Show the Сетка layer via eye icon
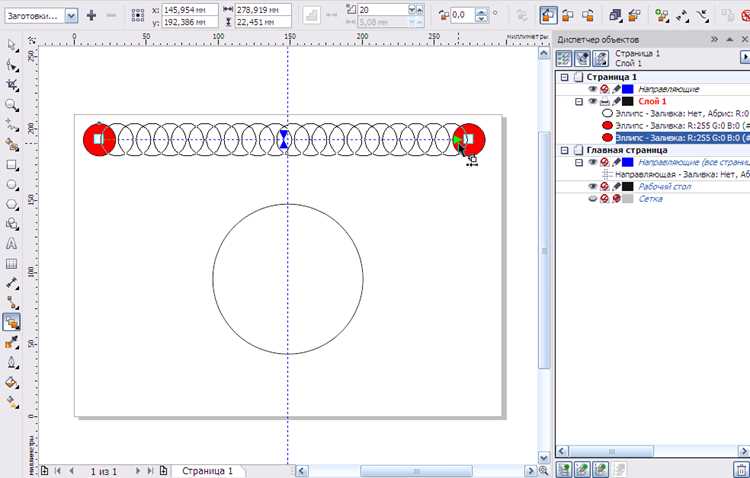Image resolution: width=750 pixels, height=478 pixels. pyautogui.click(x=592, y=199)
